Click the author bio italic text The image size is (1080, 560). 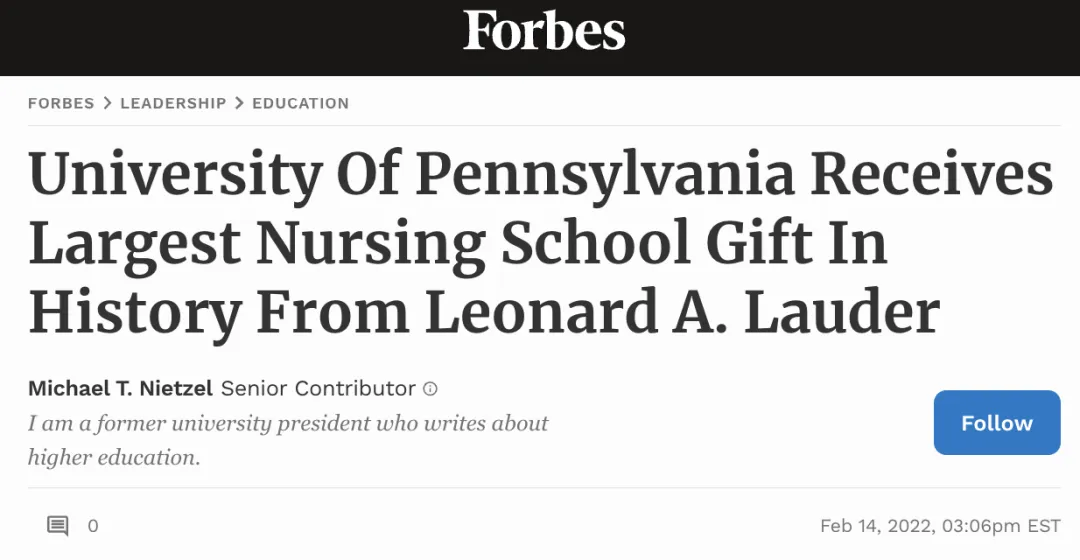point(288,423)
